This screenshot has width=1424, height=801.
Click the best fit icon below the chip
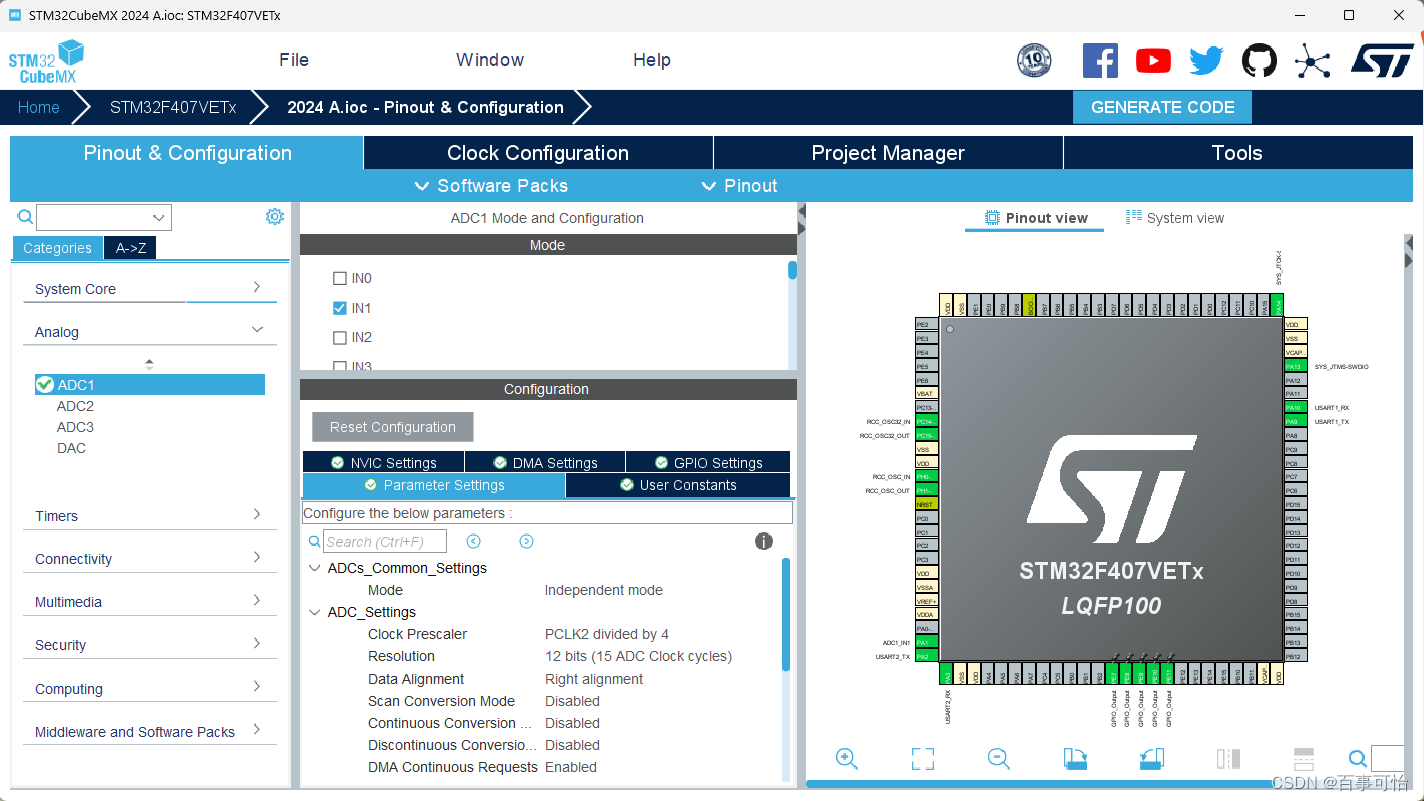tap(922, 758)
